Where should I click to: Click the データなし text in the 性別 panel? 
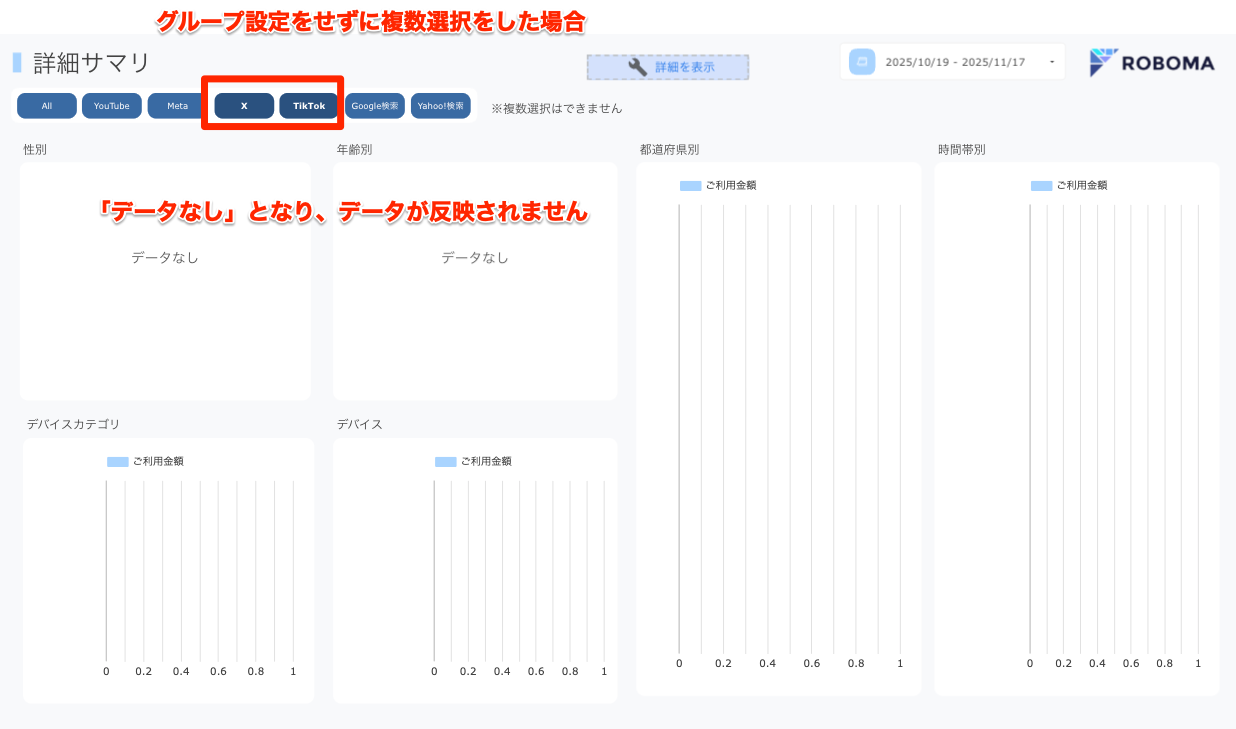(x=165, y=258)
